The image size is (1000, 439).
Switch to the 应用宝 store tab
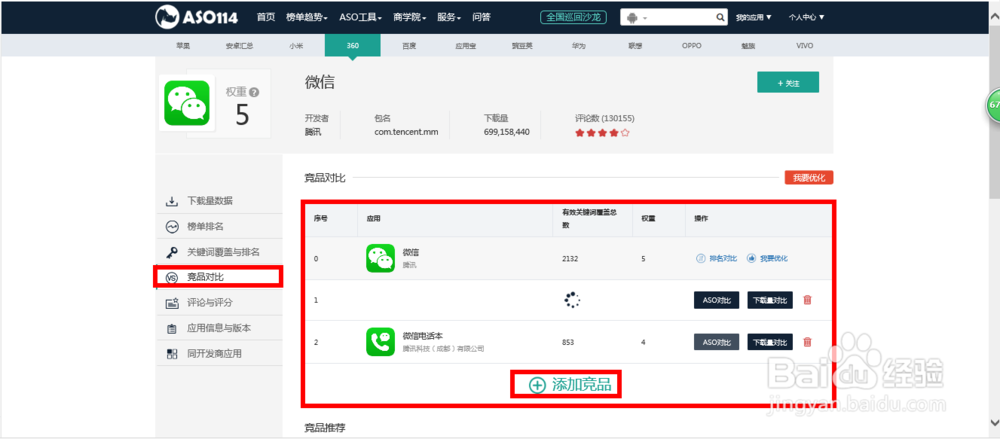(466, 45)
